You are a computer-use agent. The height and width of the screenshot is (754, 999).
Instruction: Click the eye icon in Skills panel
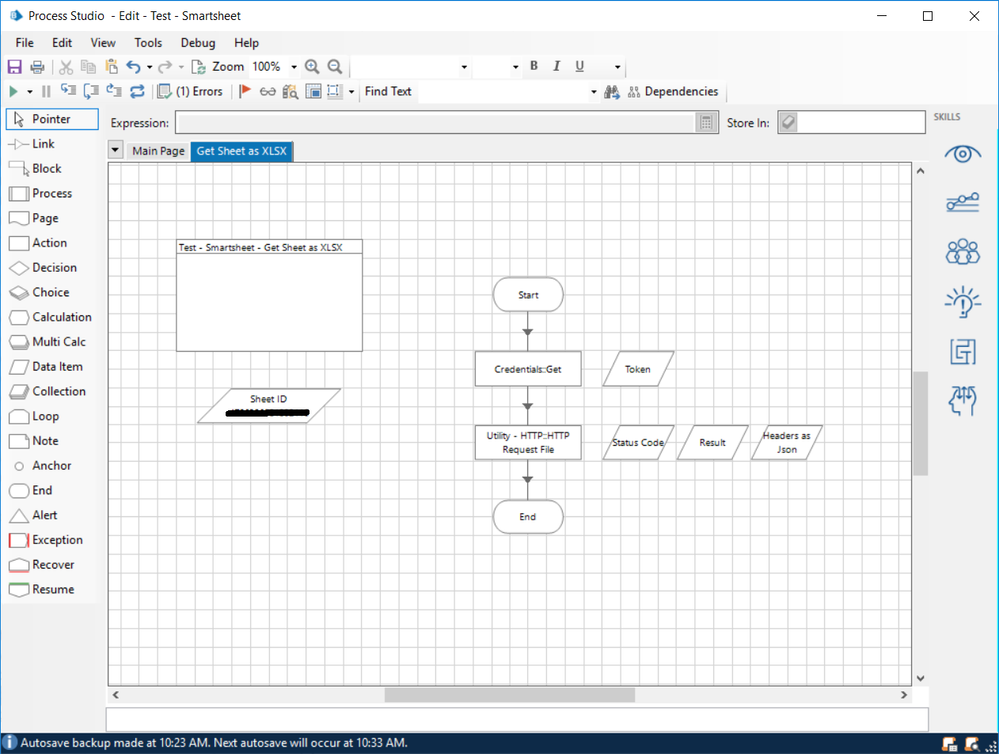(x=962, y=154)
